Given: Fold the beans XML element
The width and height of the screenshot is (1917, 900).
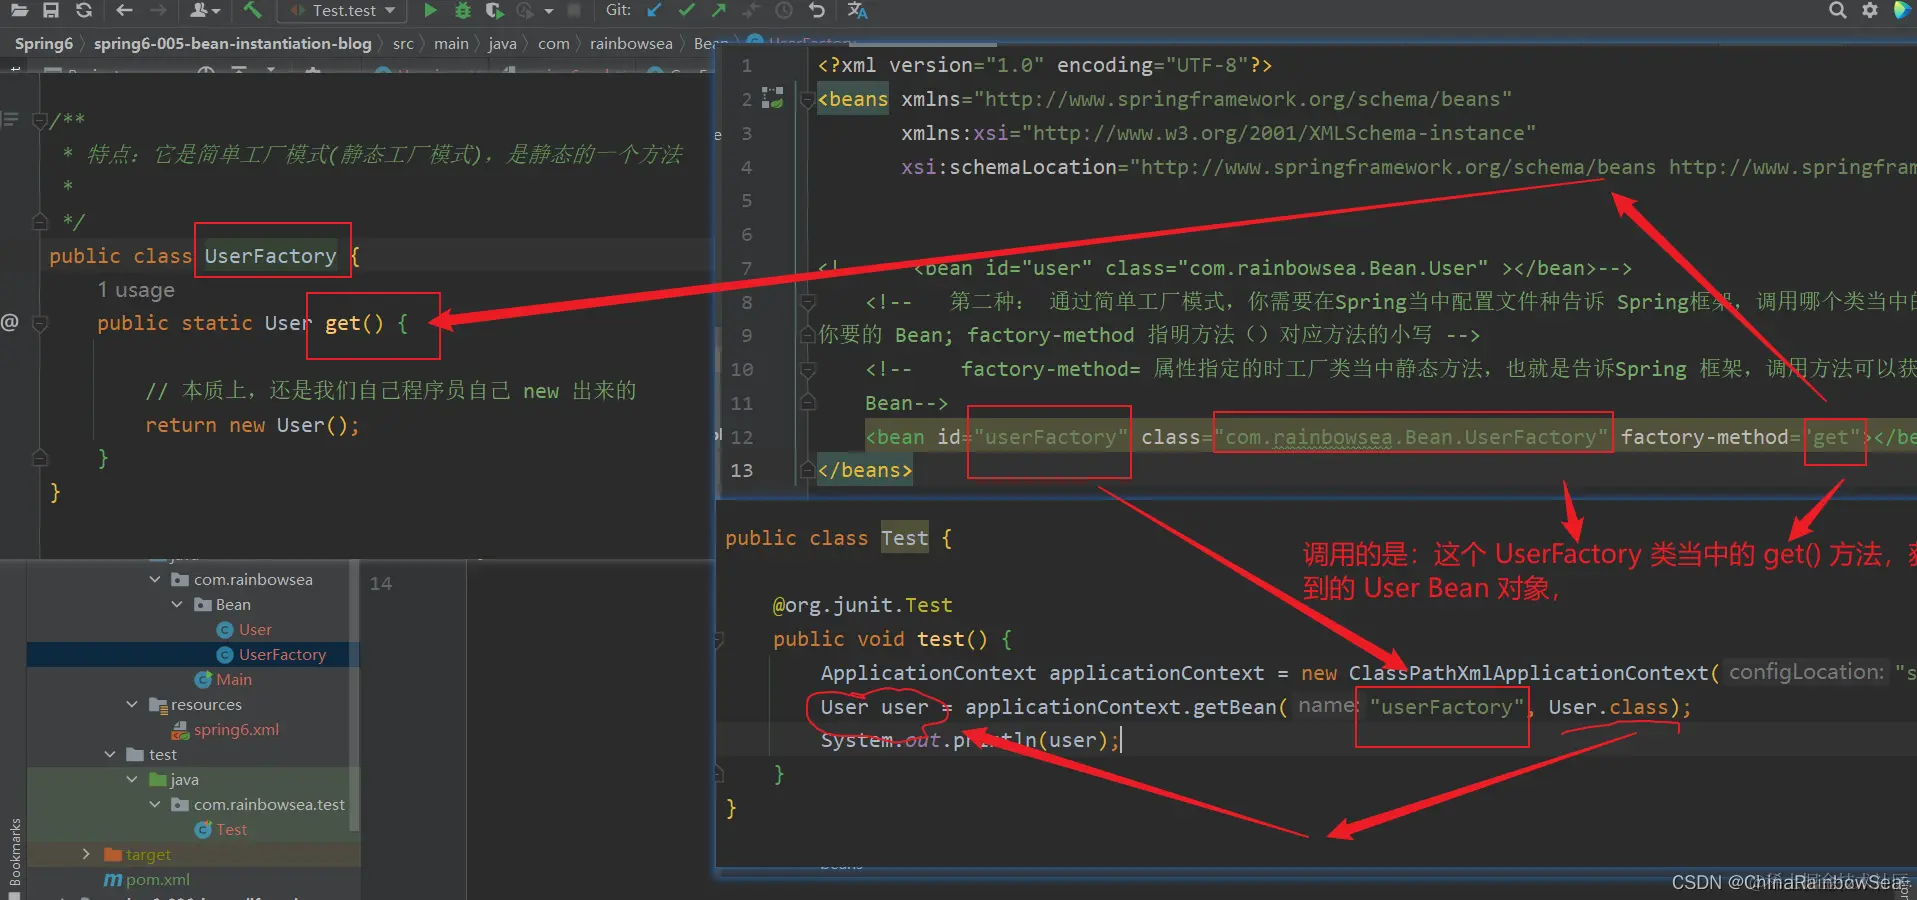Looking at the screenshot, I should 808,99.
